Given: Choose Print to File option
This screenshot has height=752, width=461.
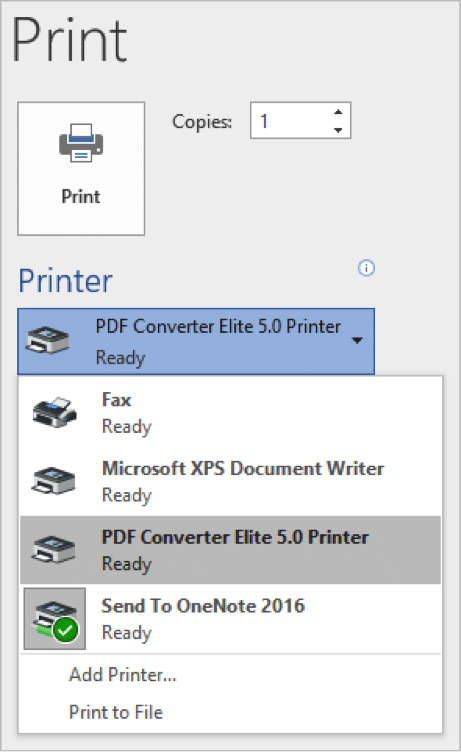Looking at the screenshot, I should [x=116, y=712].
